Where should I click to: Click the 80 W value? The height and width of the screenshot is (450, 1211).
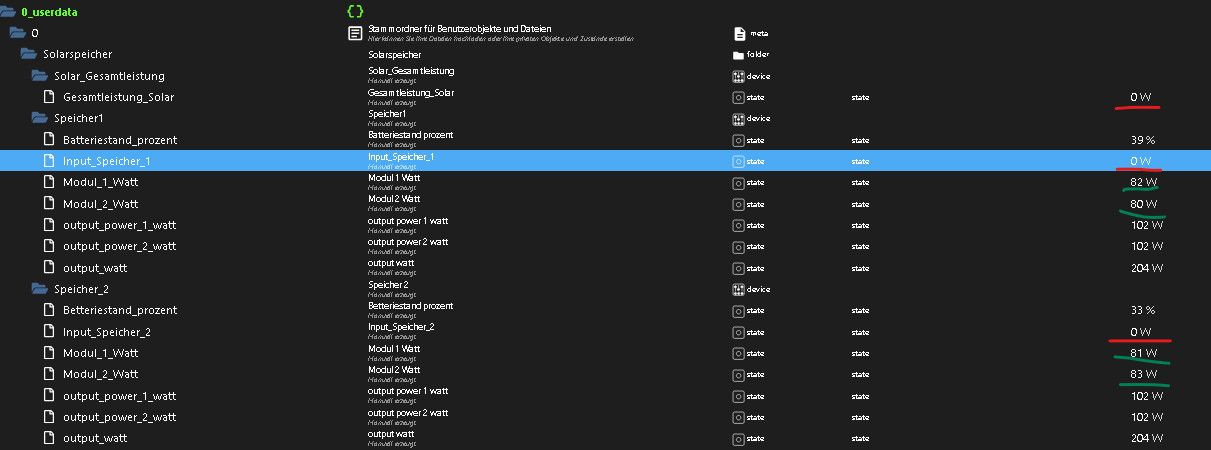(x=1144, y=204)
